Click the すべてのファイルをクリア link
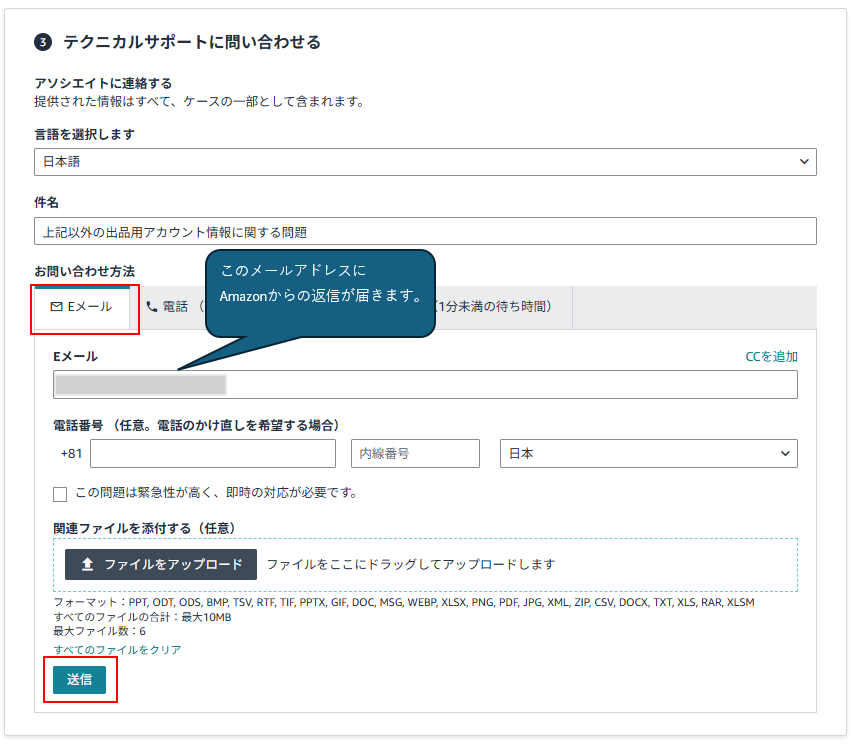The width and height of the screenshot is (854, 746). [x=118, y=650]
